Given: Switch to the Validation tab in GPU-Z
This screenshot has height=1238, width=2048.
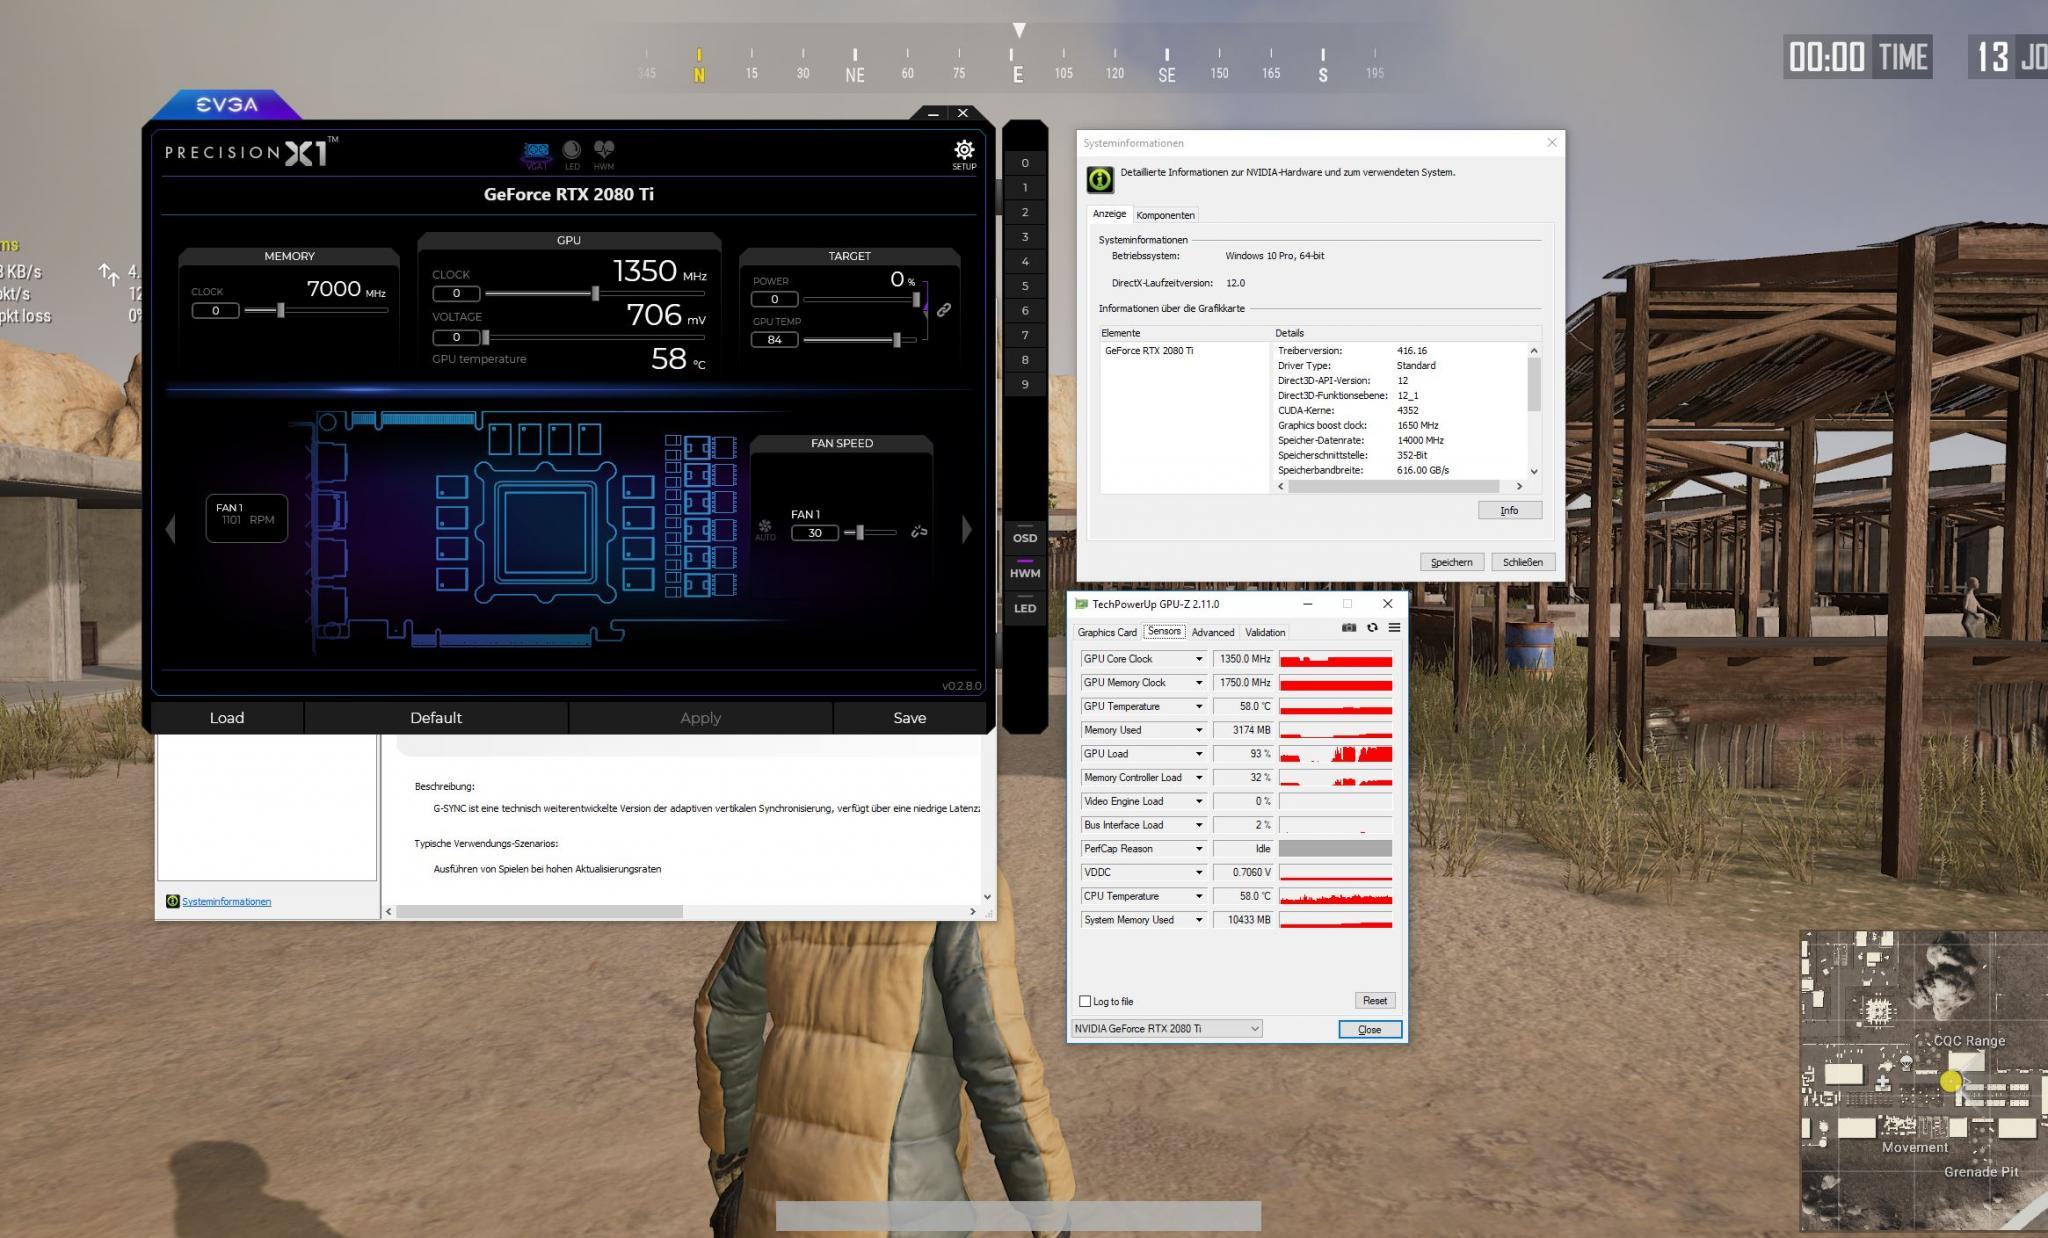Looking at the screenshot, I should [x=1265, y=632].
